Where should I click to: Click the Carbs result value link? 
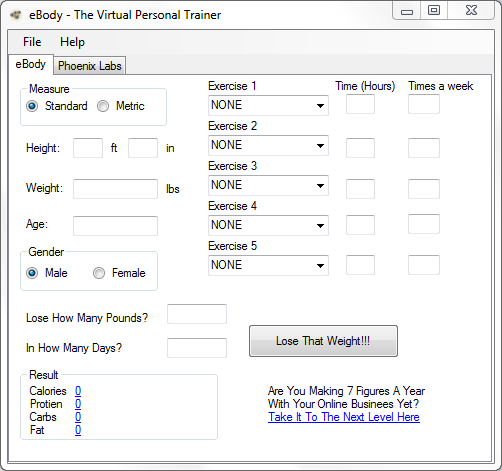78,417
